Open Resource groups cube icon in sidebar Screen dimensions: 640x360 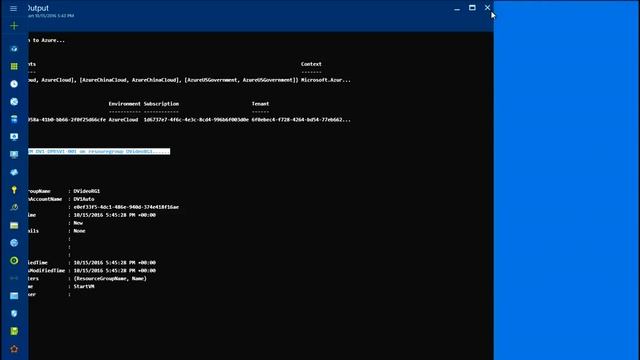point(14,49)
